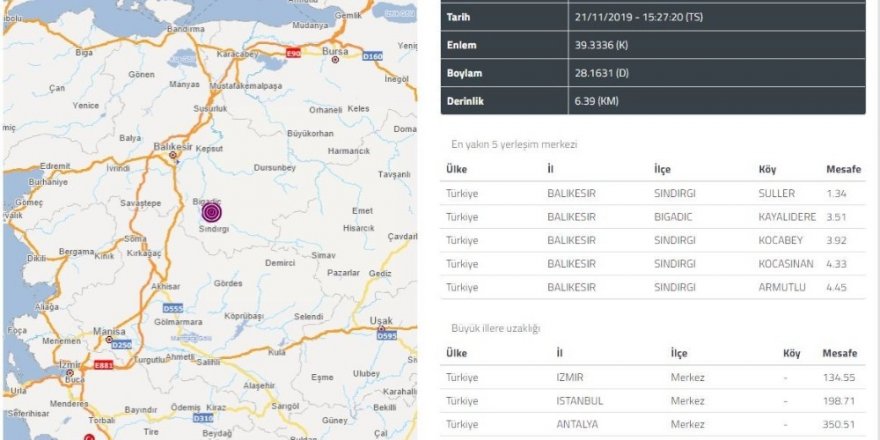The width and height of the screenshot is (880, 440).
Task: Click the ANTALYA row in cities table
Action: click(653, 424)
